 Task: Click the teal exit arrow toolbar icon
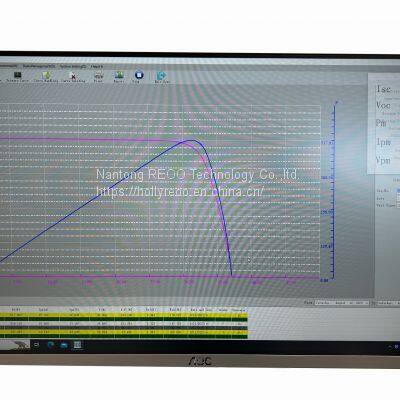162,76
